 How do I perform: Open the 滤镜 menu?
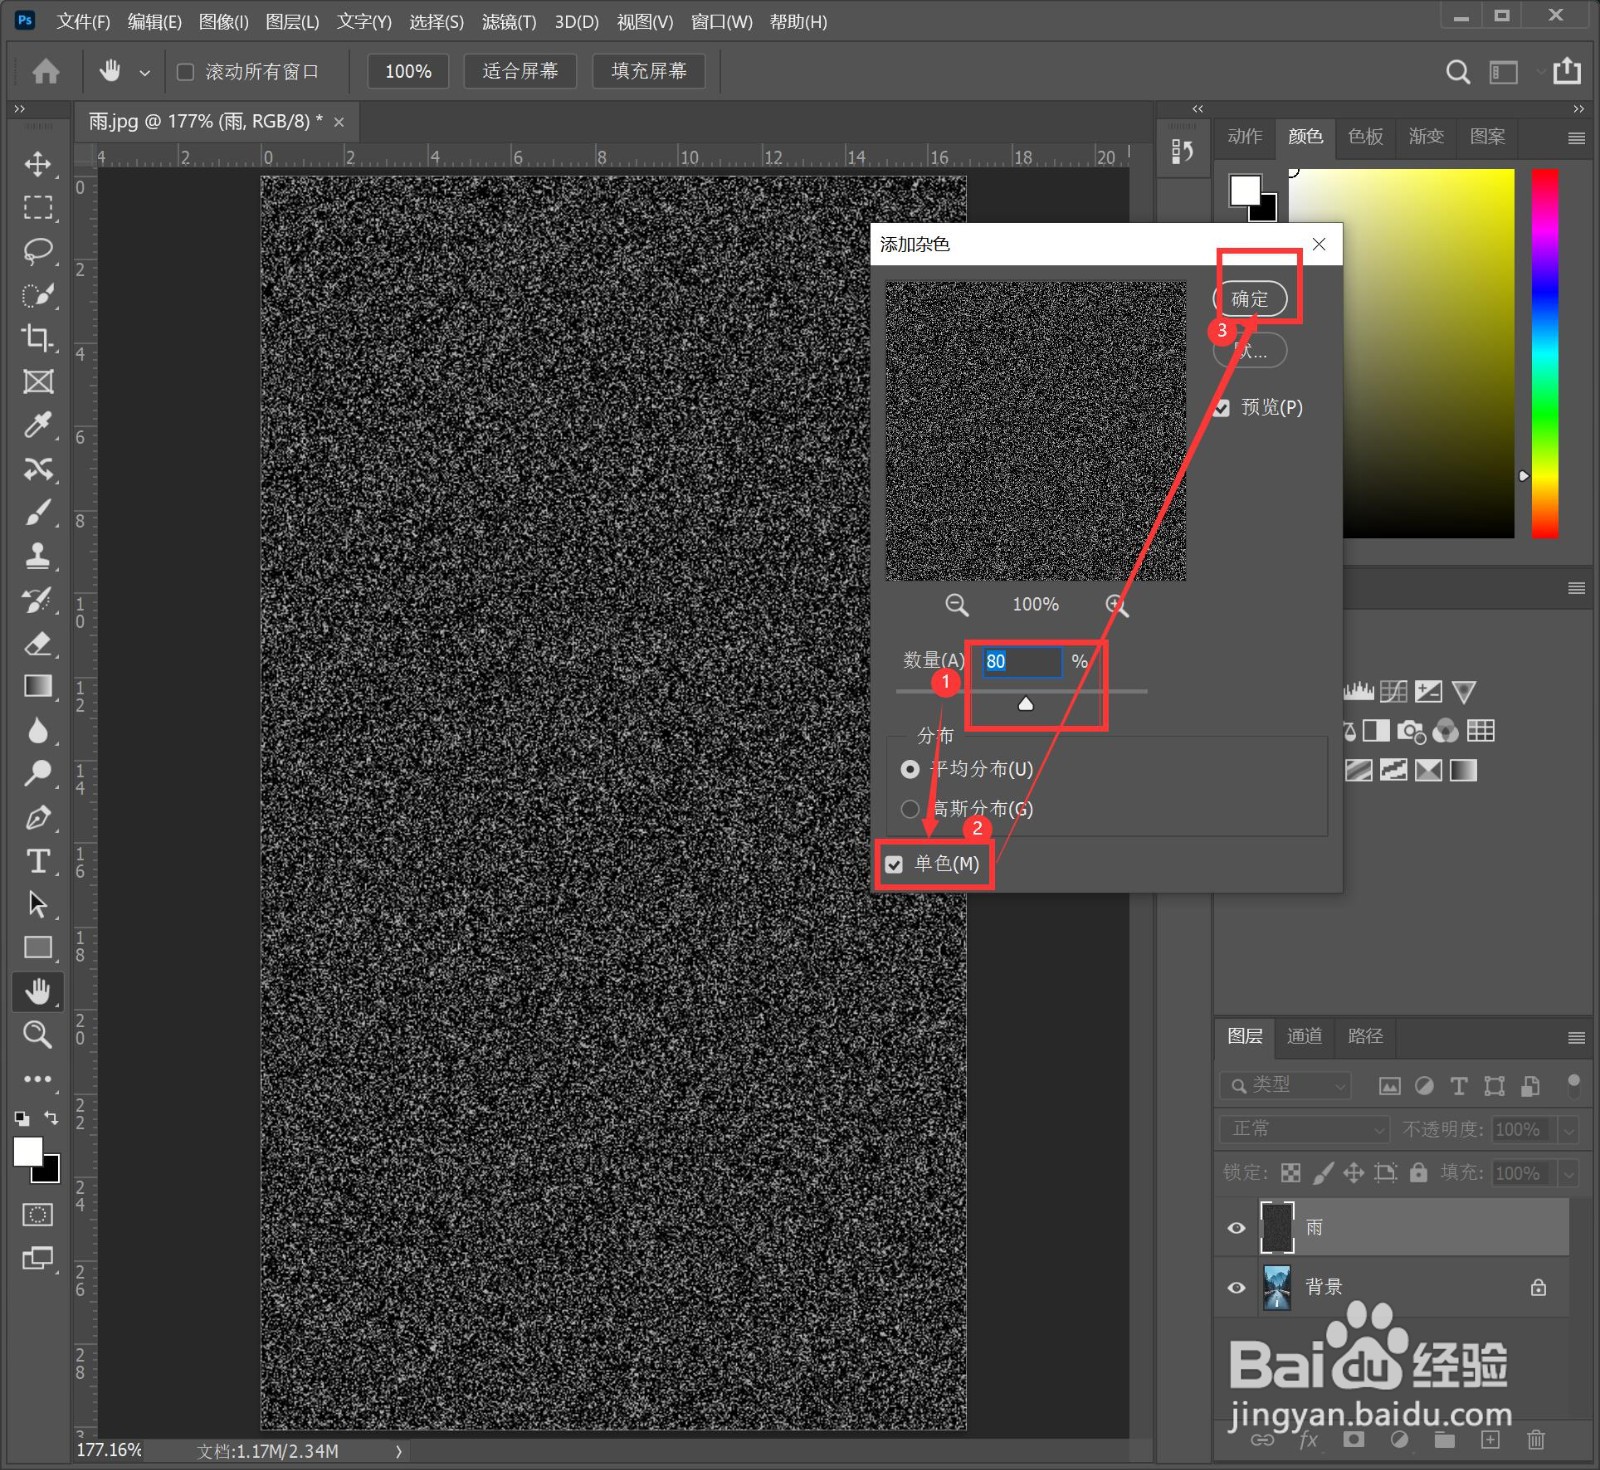[x=509, y=21]
